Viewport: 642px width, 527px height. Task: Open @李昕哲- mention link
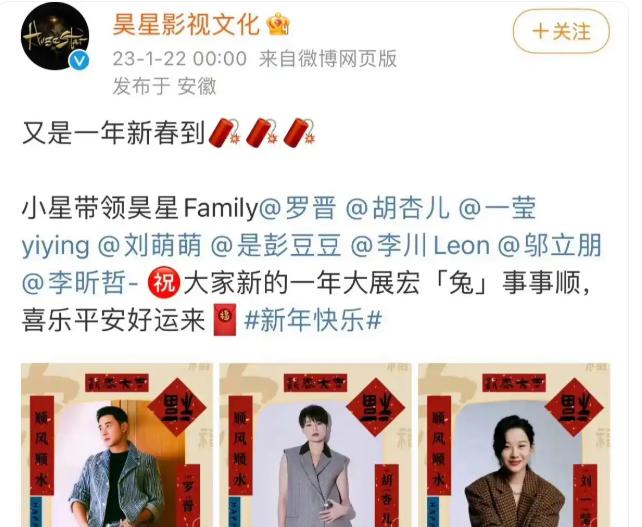point(80,283)
